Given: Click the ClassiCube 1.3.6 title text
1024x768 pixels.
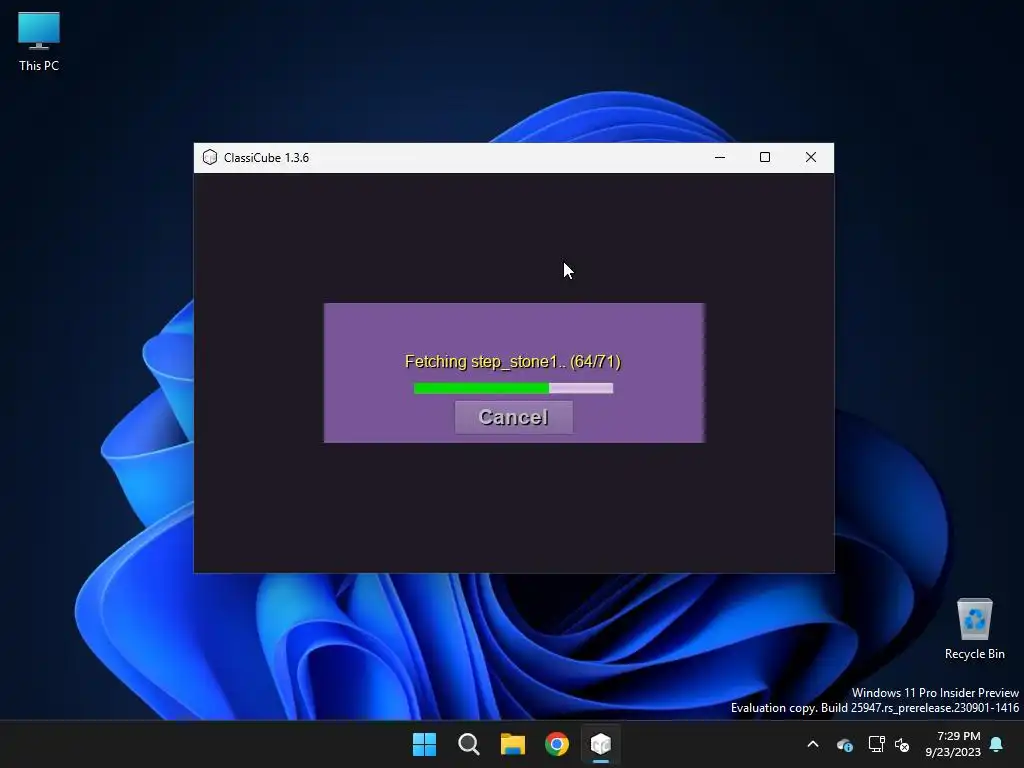Looking at the screenshot, I should [266, 157].
